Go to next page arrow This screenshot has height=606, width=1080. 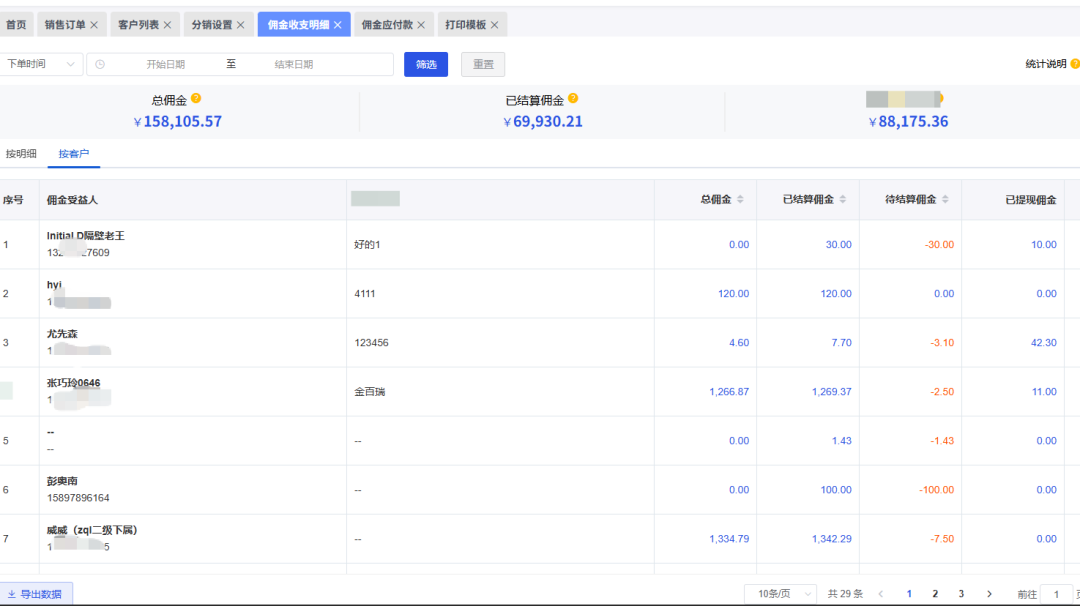[989, 594]
